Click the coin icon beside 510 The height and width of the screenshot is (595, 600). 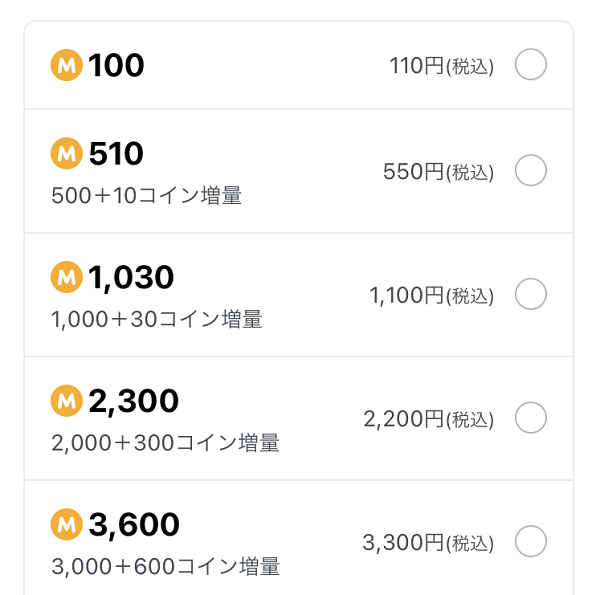[x=67, y=153]
